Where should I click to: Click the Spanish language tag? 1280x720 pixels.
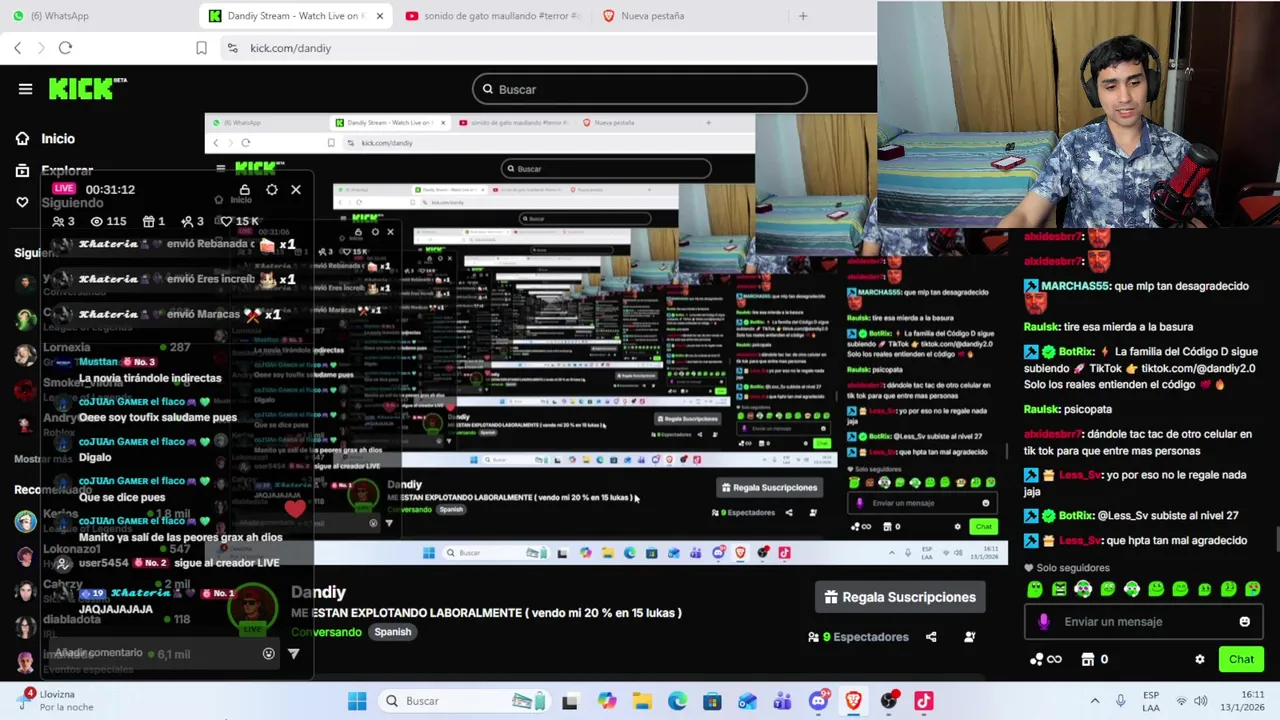click(x=392, y=632)
